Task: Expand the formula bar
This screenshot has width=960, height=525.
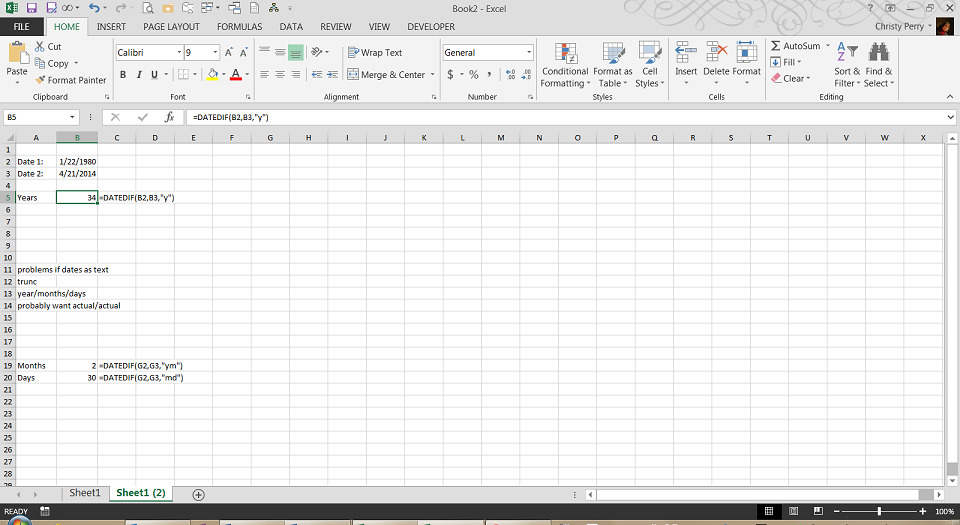Action: pyautogui.click(x=950, y=117)
